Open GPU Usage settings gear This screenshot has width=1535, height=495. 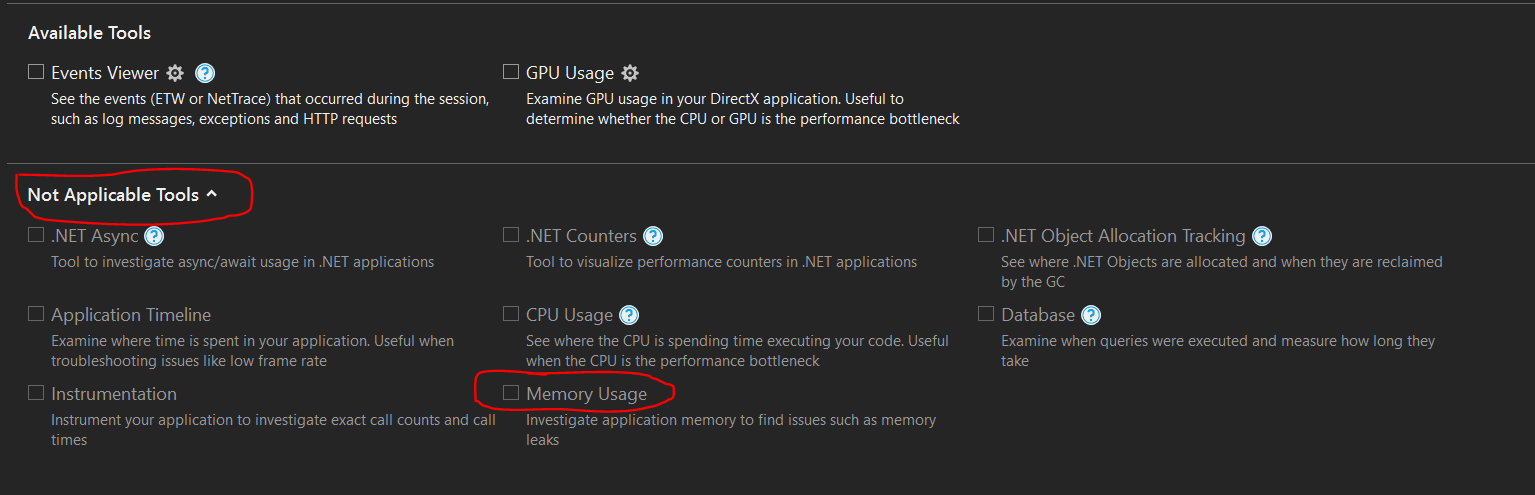tap(630, 73)
